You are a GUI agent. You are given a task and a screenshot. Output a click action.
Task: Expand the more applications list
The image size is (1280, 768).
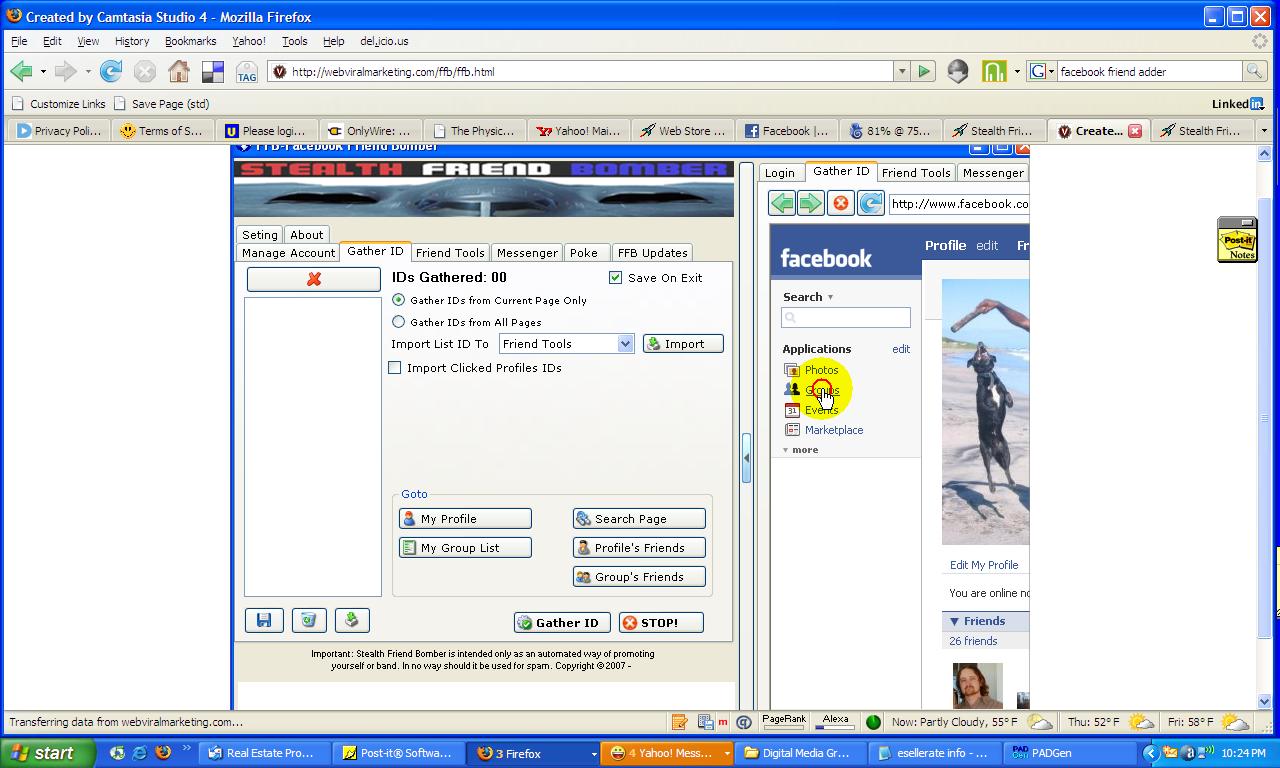coord(800,450)
